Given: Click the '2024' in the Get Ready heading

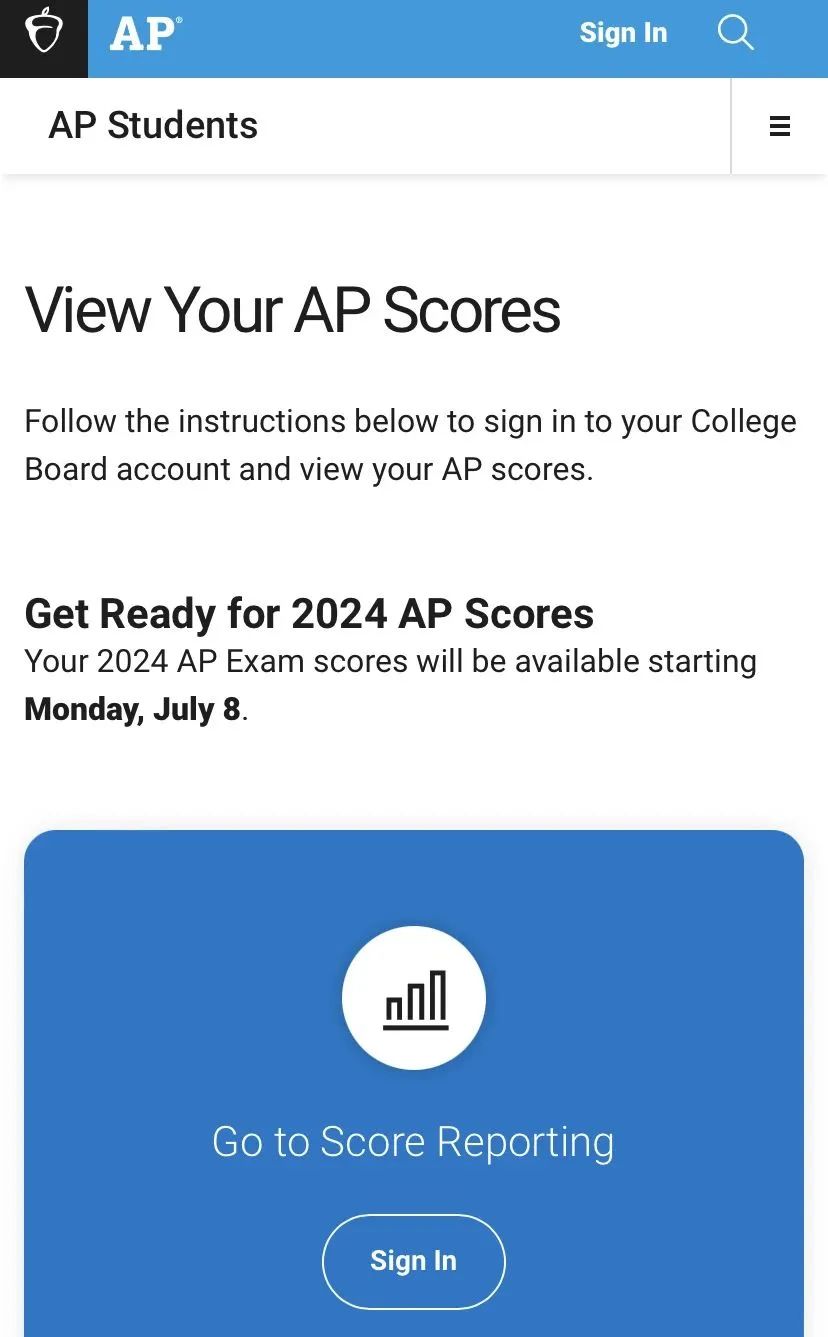Looking at the screenshot, I should point(339,614).
